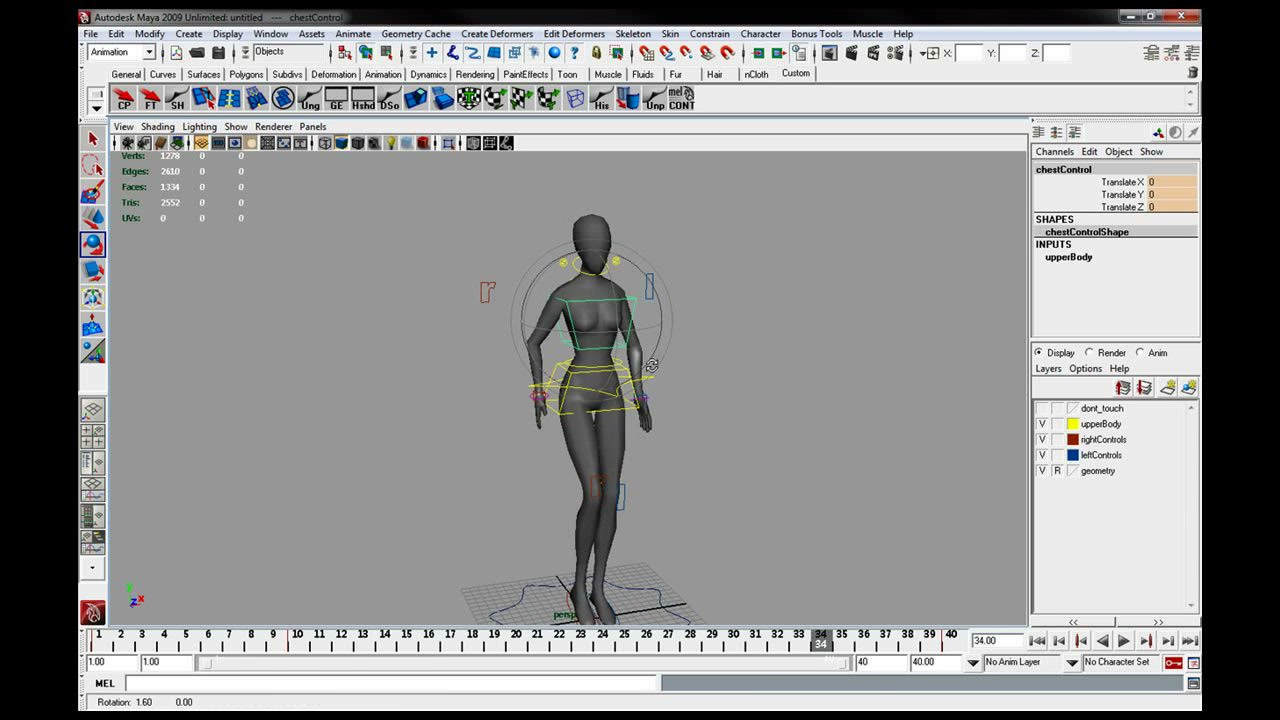The image size is (1280, 720).
Task: Select the Render radio button
Action: (x=1089, y=352)
